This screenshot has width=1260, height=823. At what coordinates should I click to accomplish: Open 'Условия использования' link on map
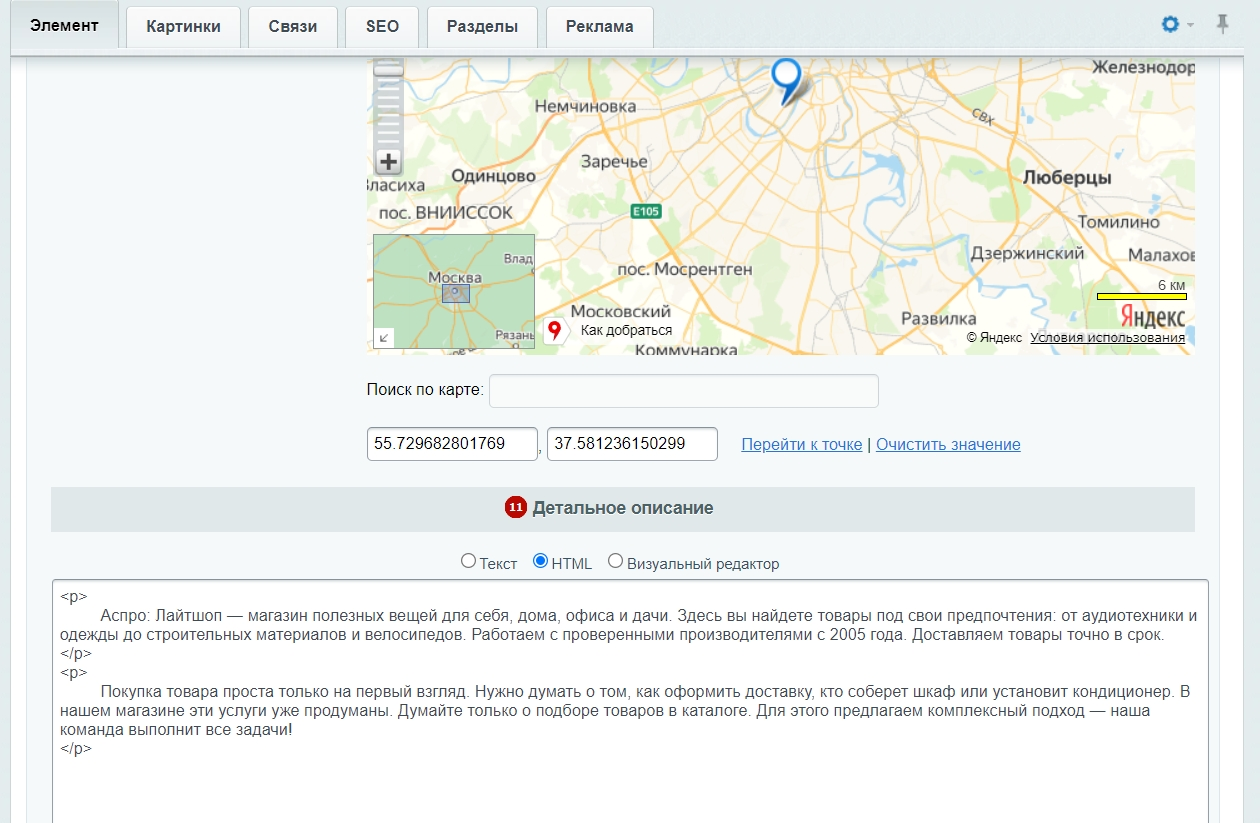[1107, 338]
